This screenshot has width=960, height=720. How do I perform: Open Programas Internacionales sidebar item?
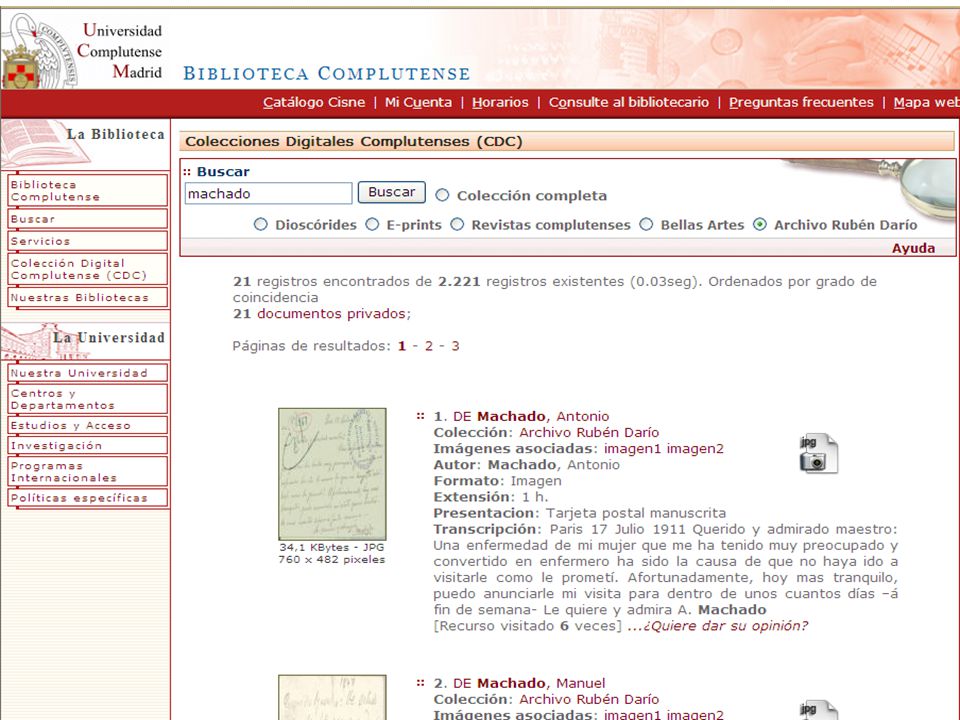tap(88, 471)
